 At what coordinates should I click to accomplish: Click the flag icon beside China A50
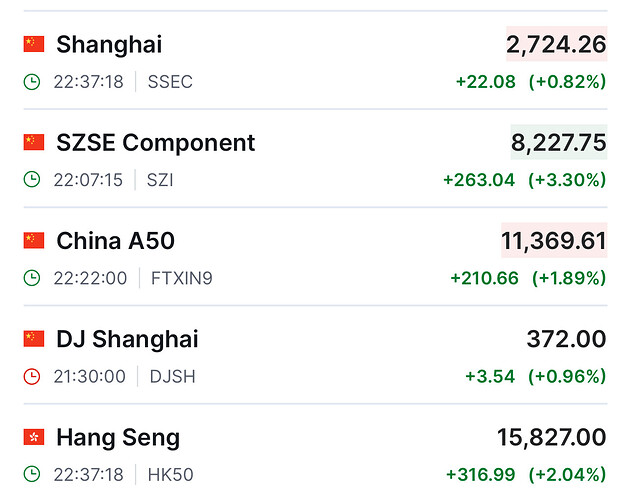pos(34,240)
